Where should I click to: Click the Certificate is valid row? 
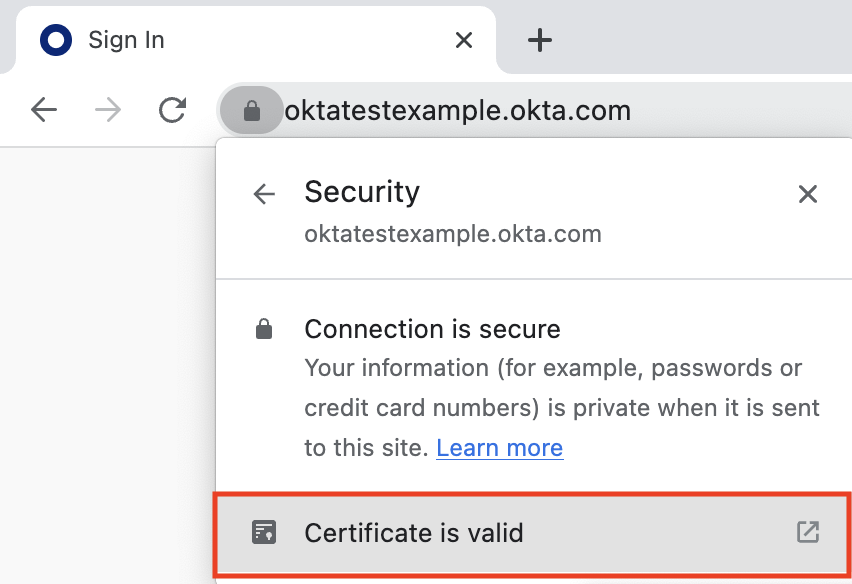pyautogui.click(x=414, y=532)
